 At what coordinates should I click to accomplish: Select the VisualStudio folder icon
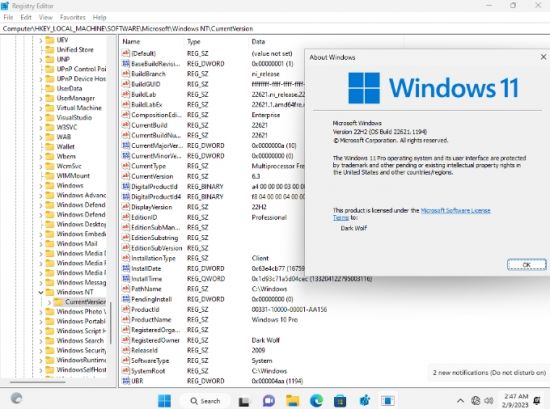50,118
